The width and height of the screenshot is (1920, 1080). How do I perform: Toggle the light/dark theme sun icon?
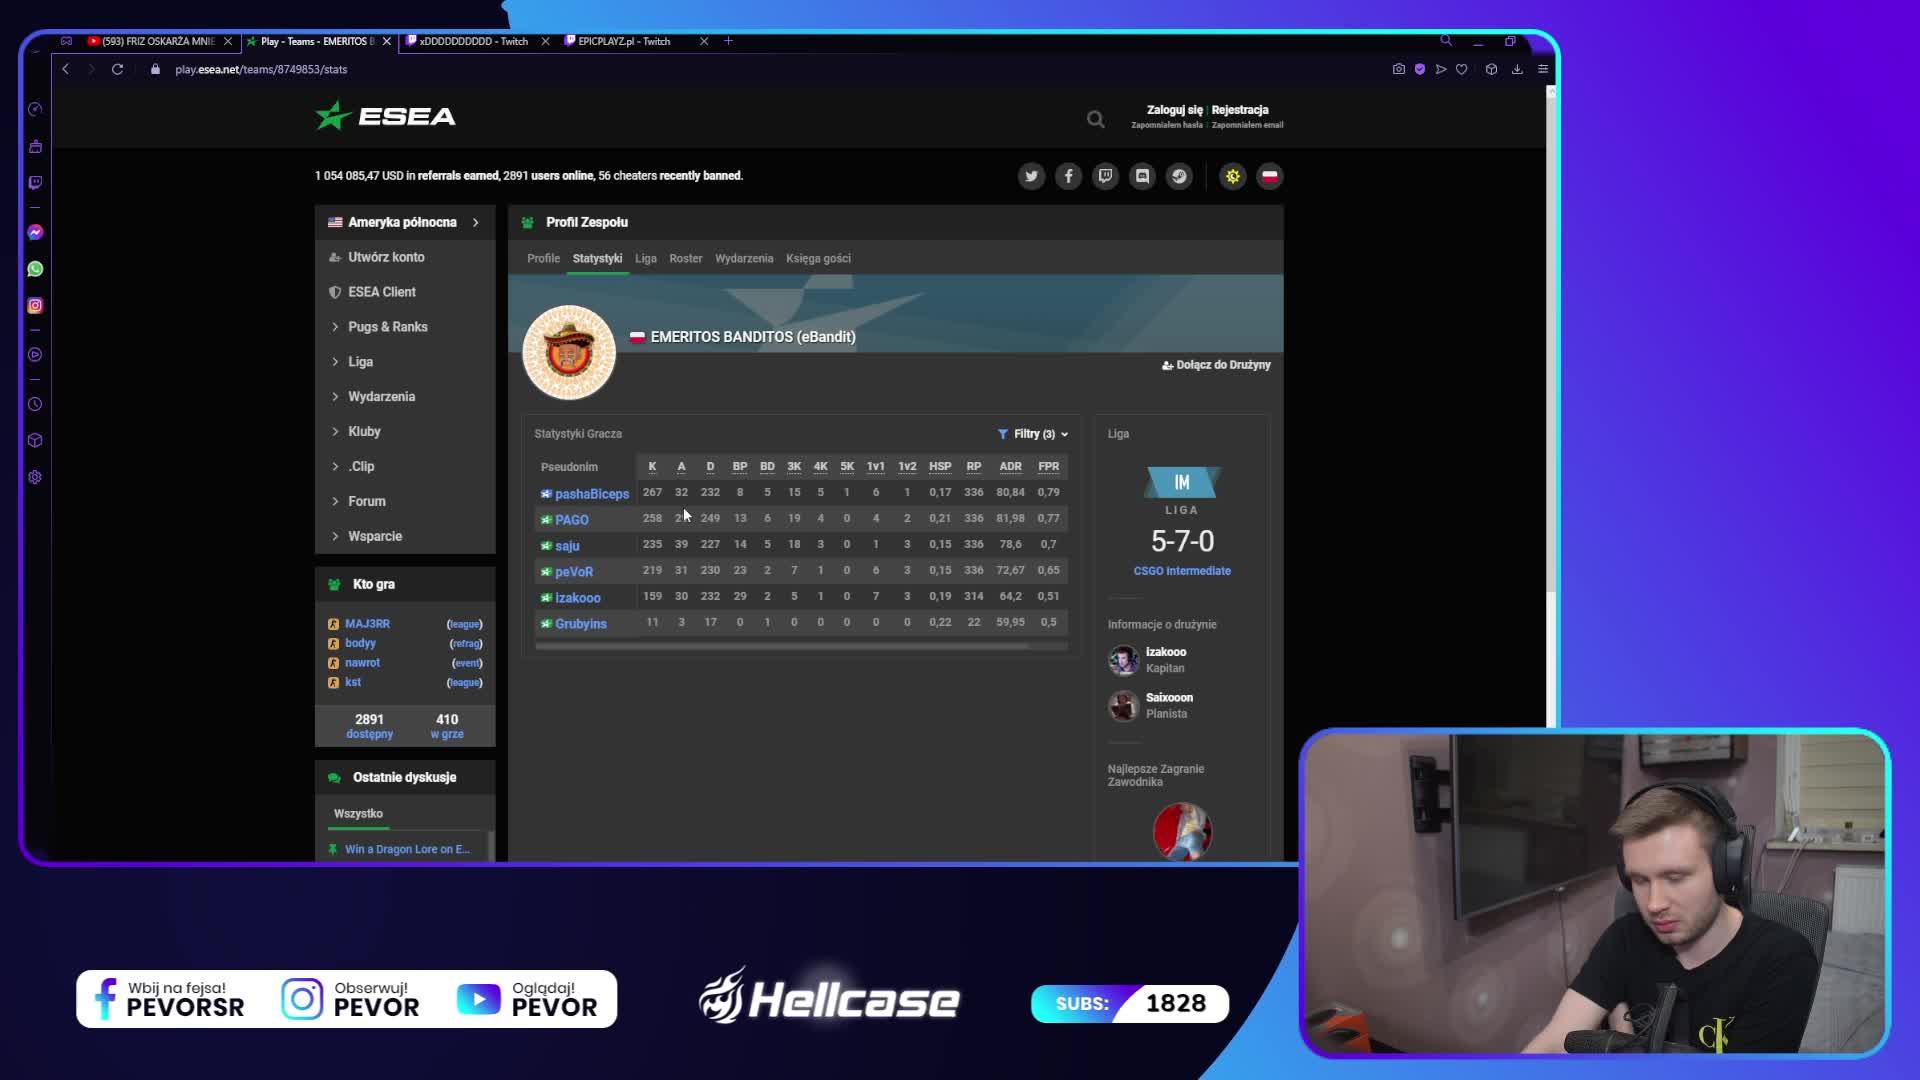(x=1233, y=176)
